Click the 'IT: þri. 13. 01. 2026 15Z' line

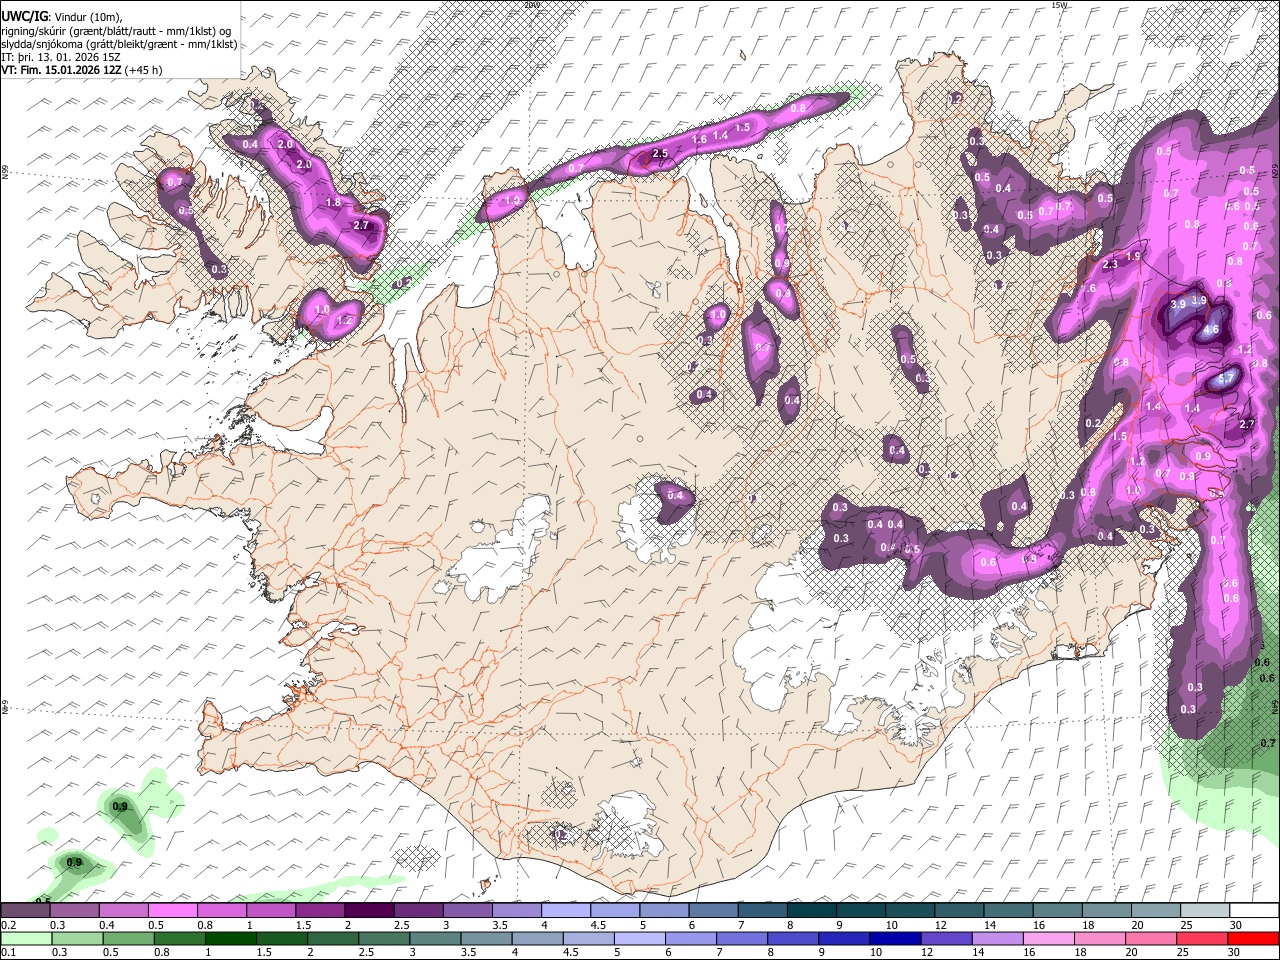(x=61, y=57)
